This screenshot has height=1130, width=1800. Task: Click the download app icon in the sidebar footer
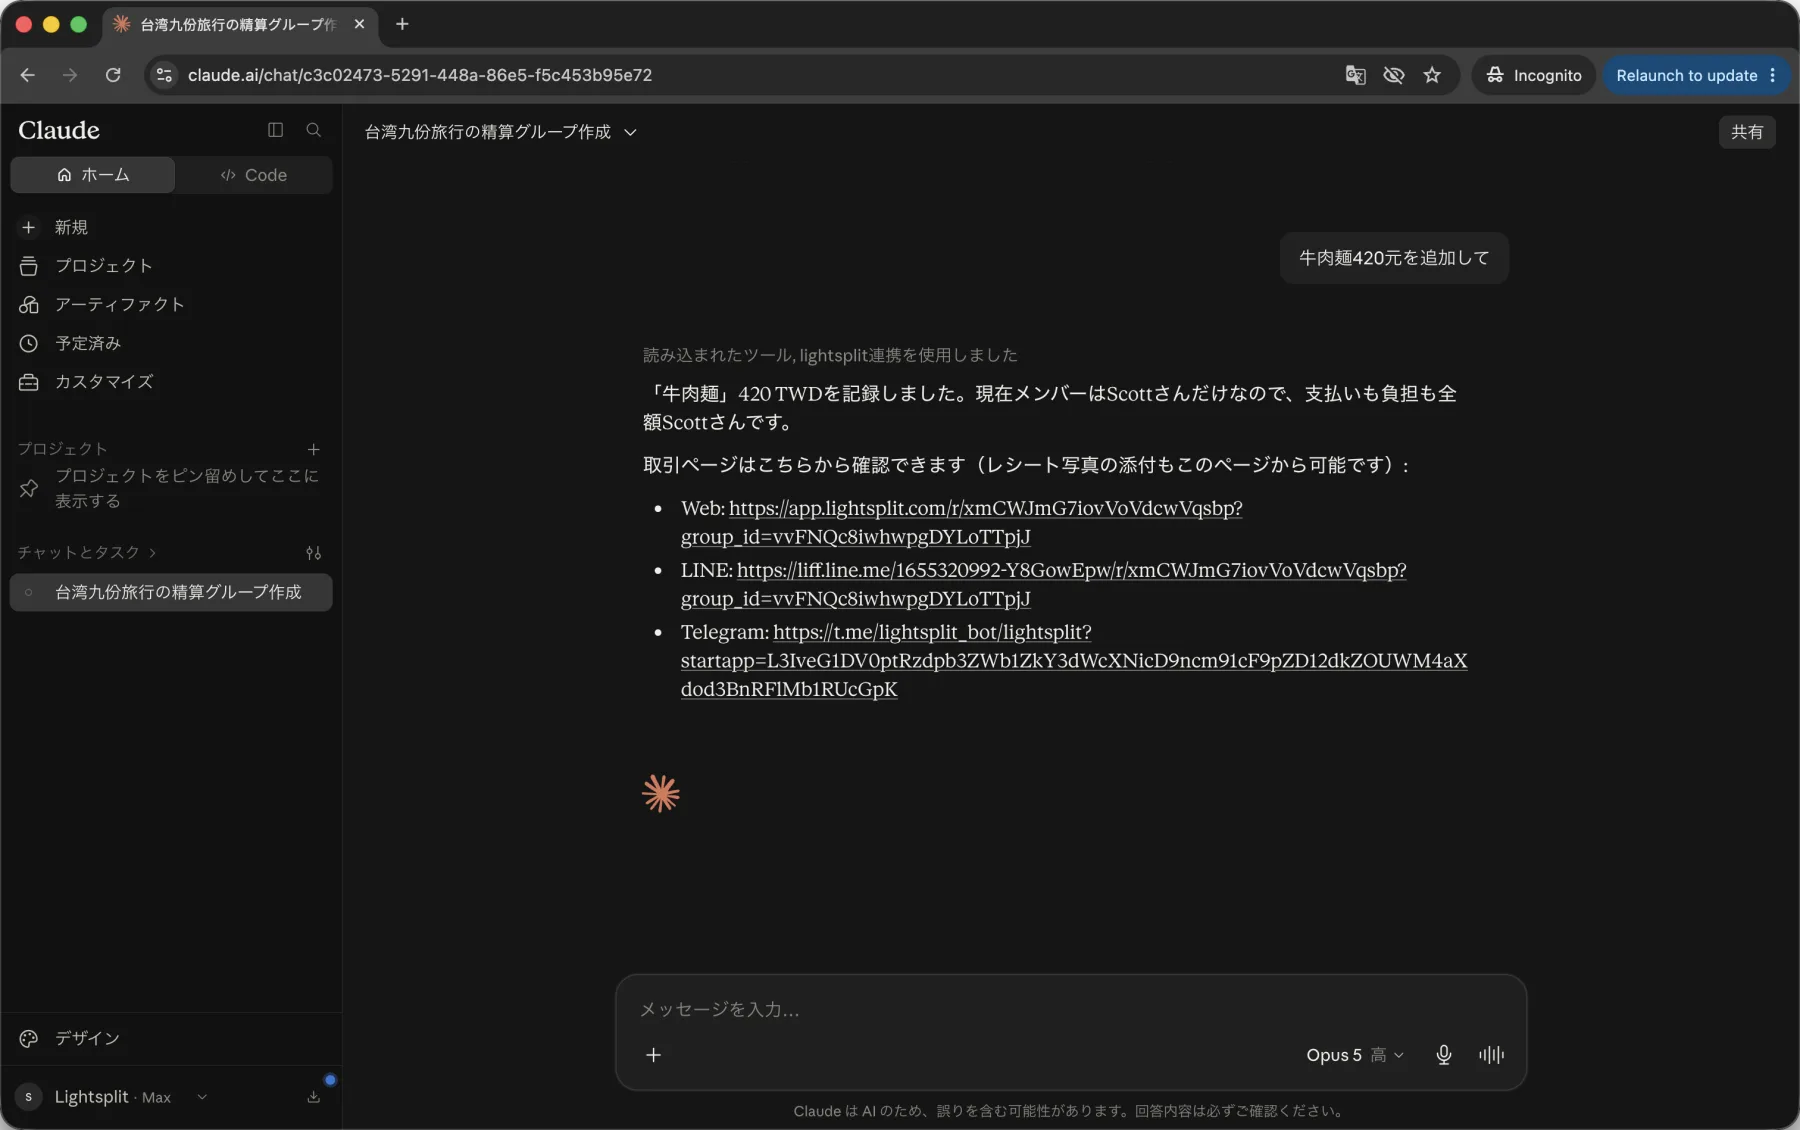pos(313,1097)
